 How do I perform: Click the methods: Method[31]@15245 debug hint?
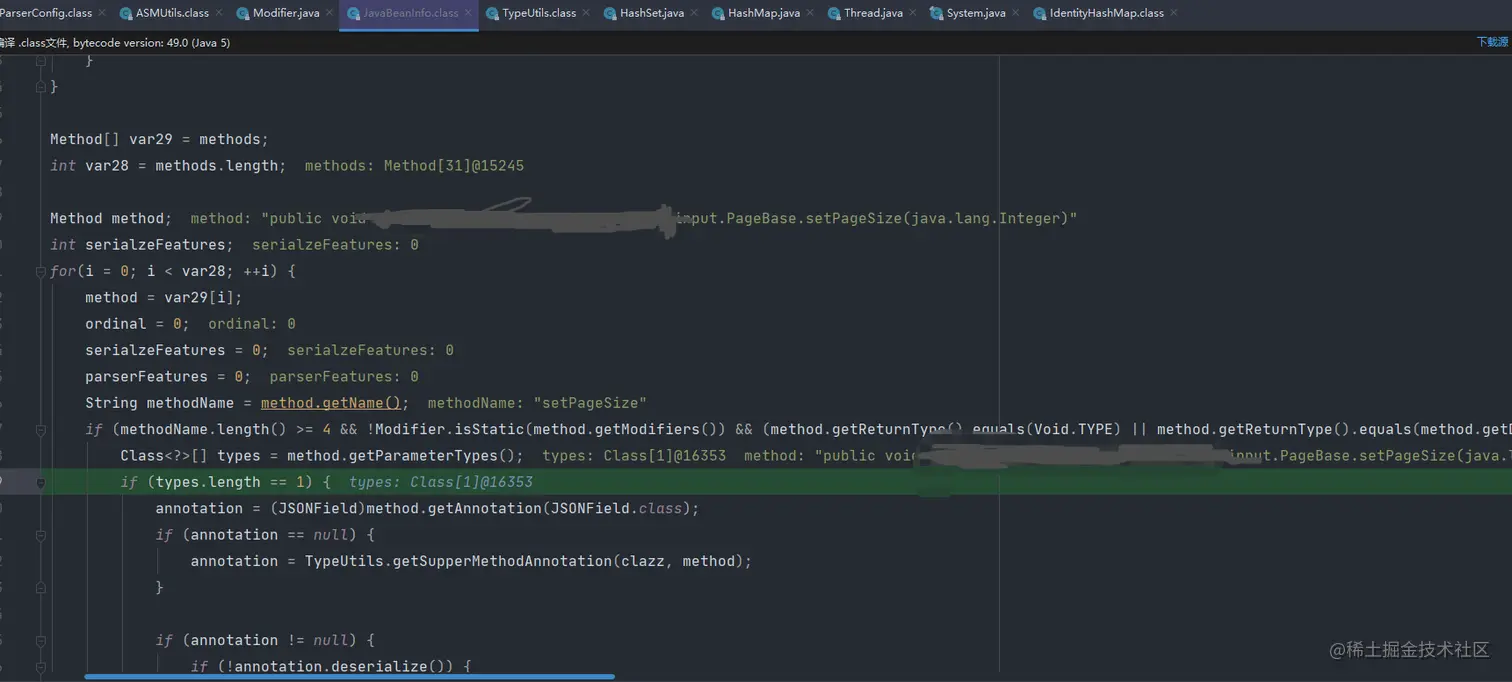[x=414, y=165]
